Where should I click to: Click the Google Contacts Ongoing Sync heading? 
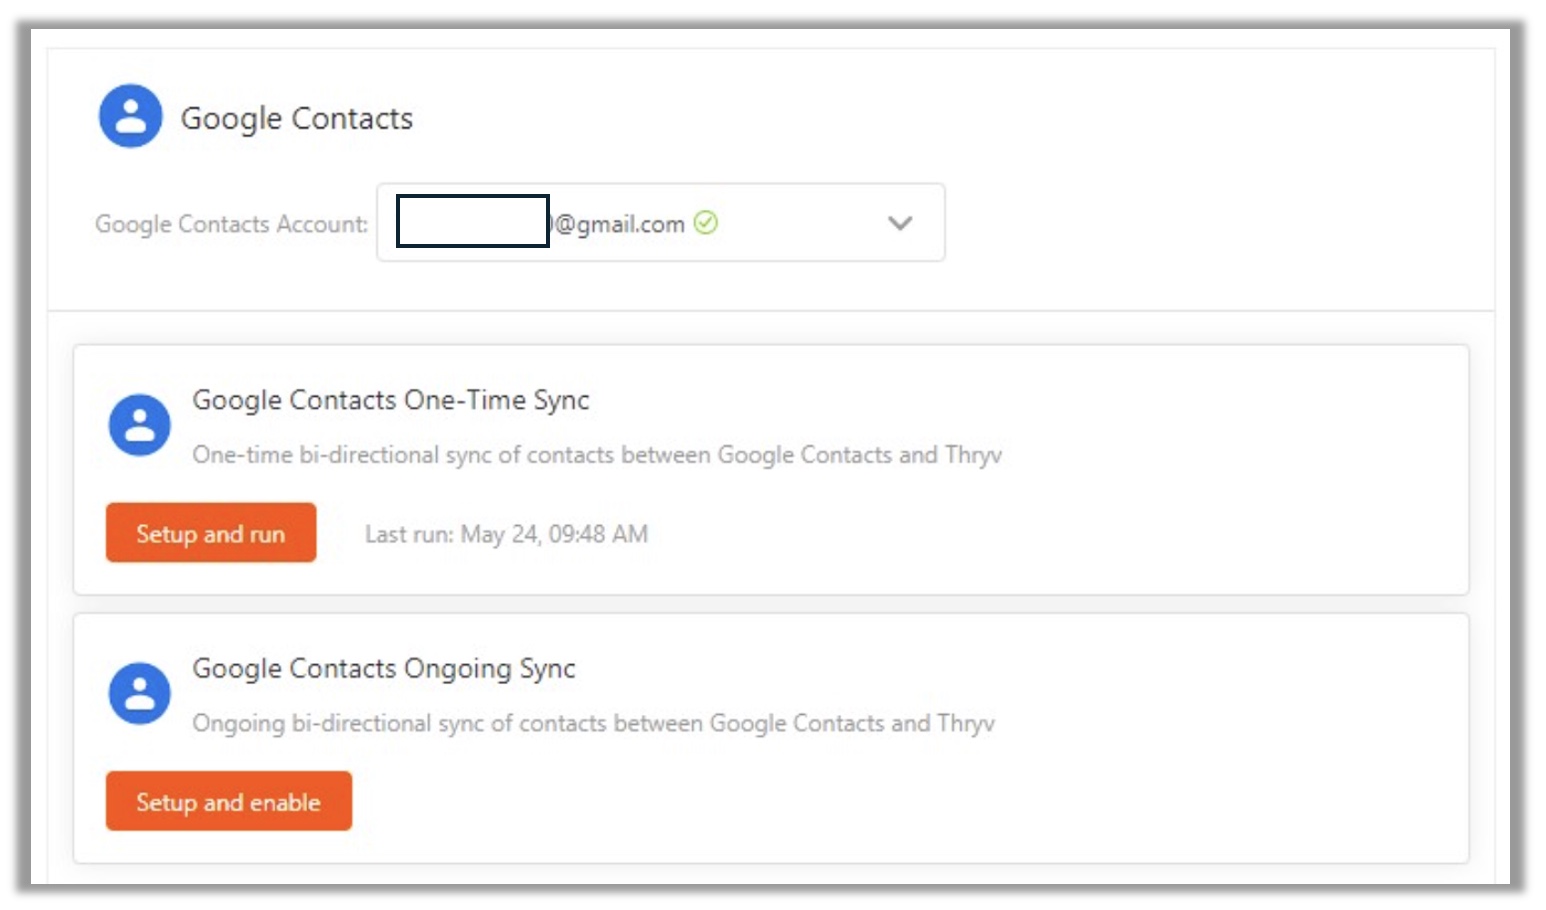(383, 668)
